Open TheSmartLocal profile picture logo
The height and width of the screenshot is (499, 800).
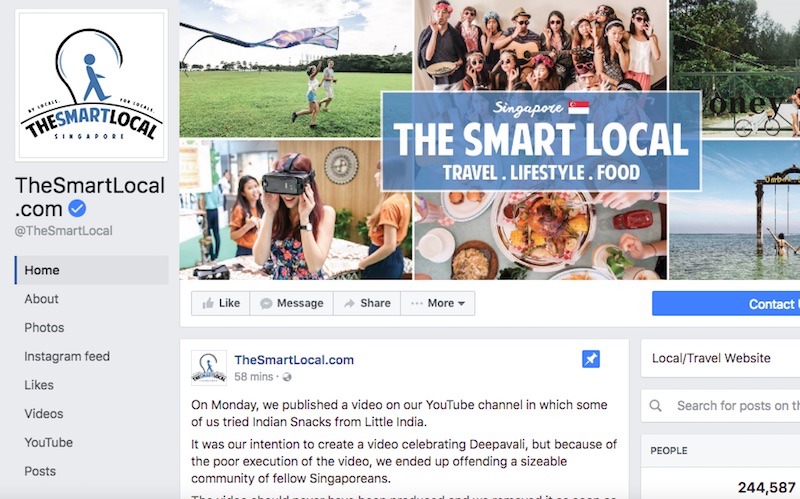91,85
